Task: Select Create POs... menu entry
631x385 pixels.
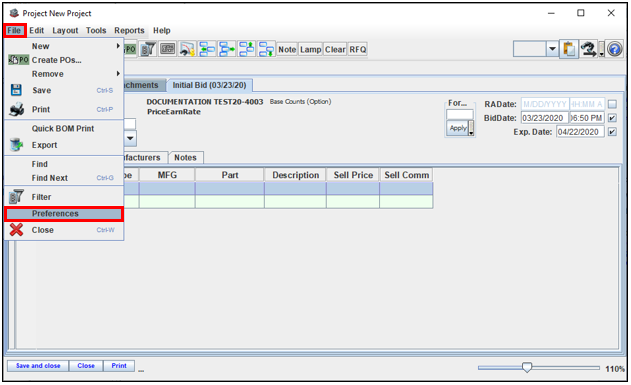Action: (64, 60)
